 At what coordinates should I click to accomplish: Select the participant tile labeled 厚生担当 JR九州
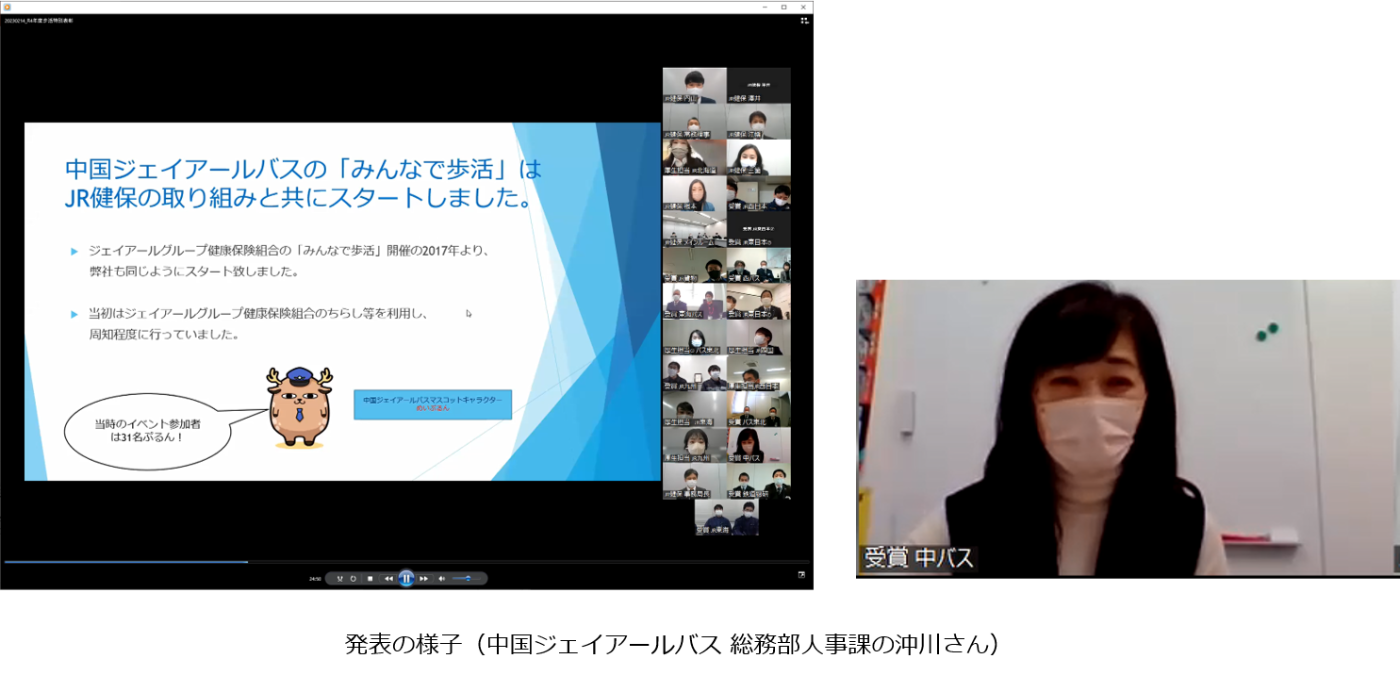point(694,445)
